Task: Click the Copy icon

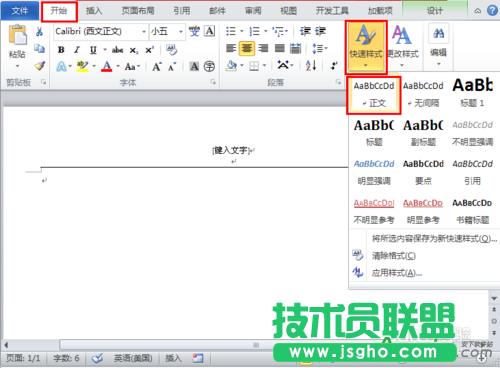Action: point(39,49)
